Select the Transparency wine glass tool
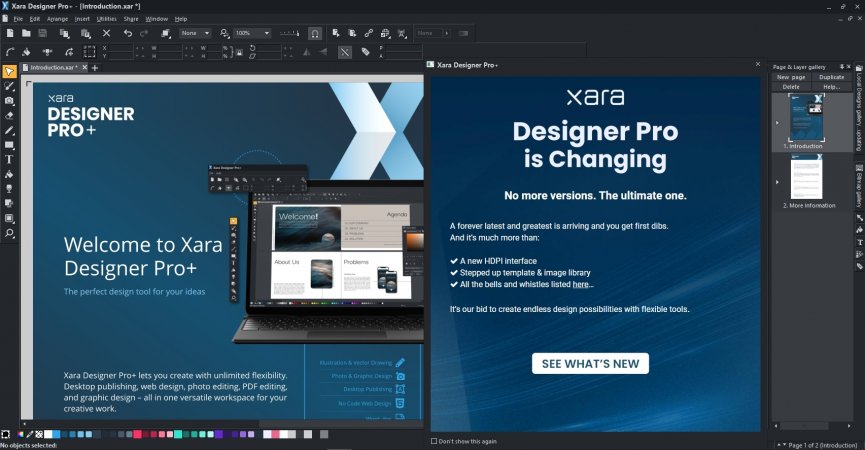 point(9,189)
